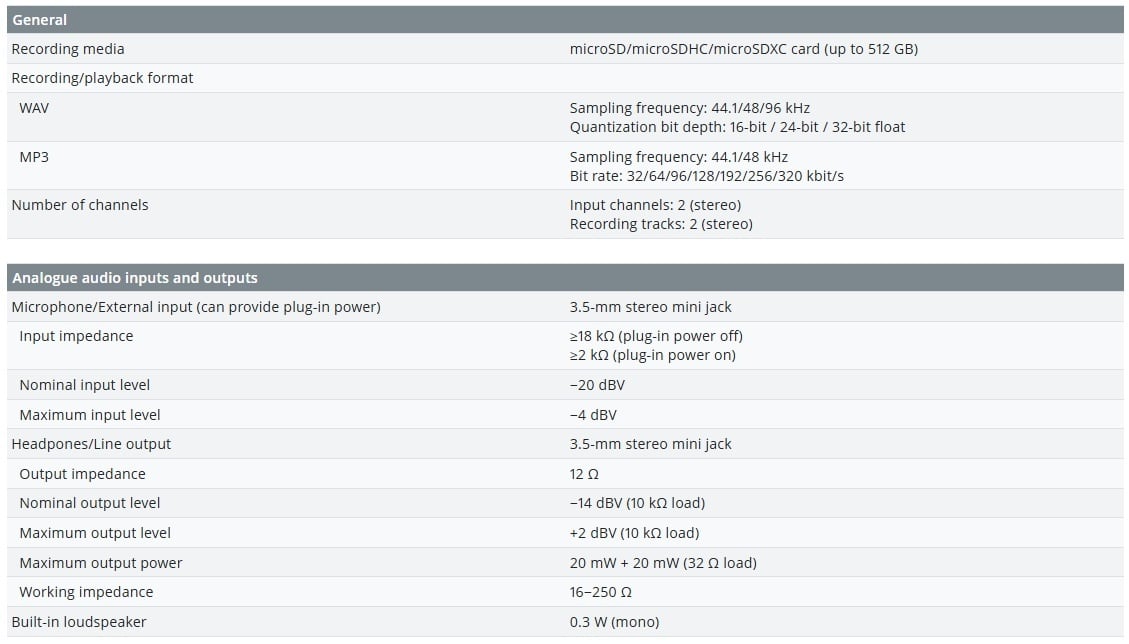Select the Microphone/External input row label
1129x644 pixels.
196,307
